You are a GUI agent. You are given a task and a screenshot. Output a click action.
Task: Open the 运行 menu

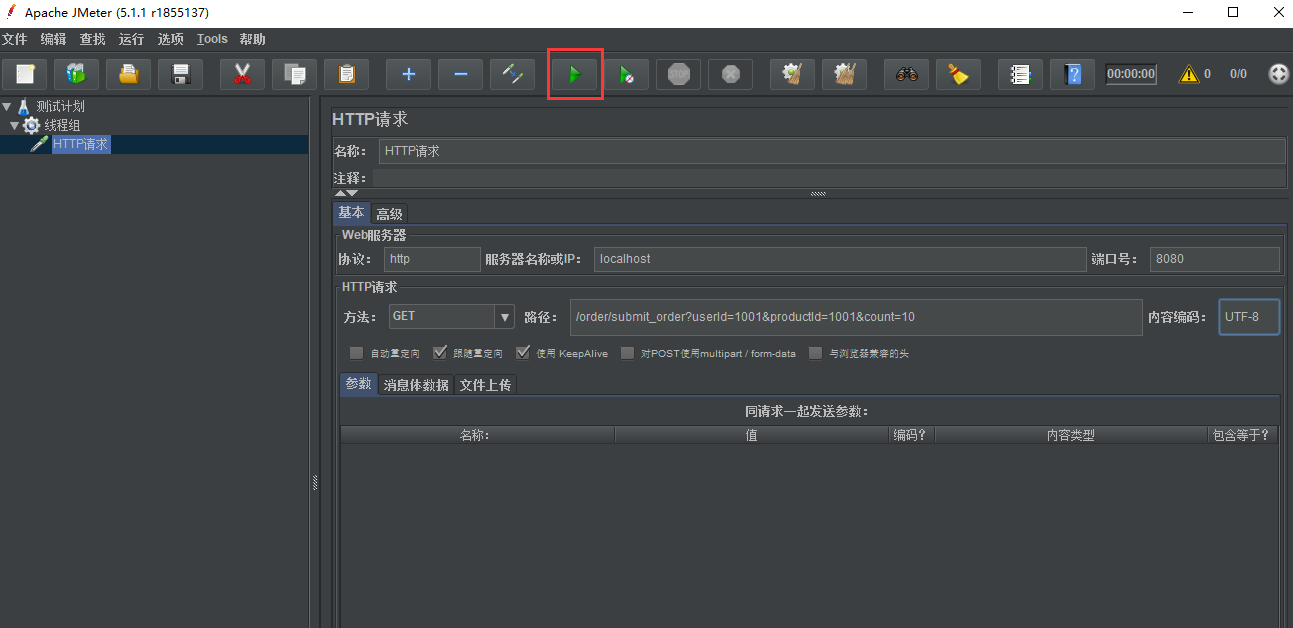pyautogui.click(x=131, y=39)
